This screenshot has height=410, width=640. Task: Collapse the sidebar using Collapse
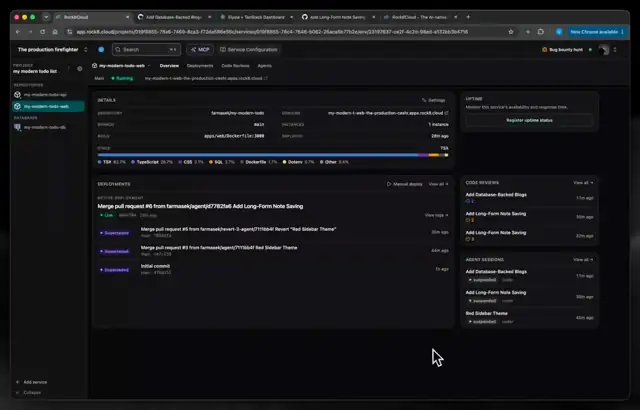pos(29,392)
